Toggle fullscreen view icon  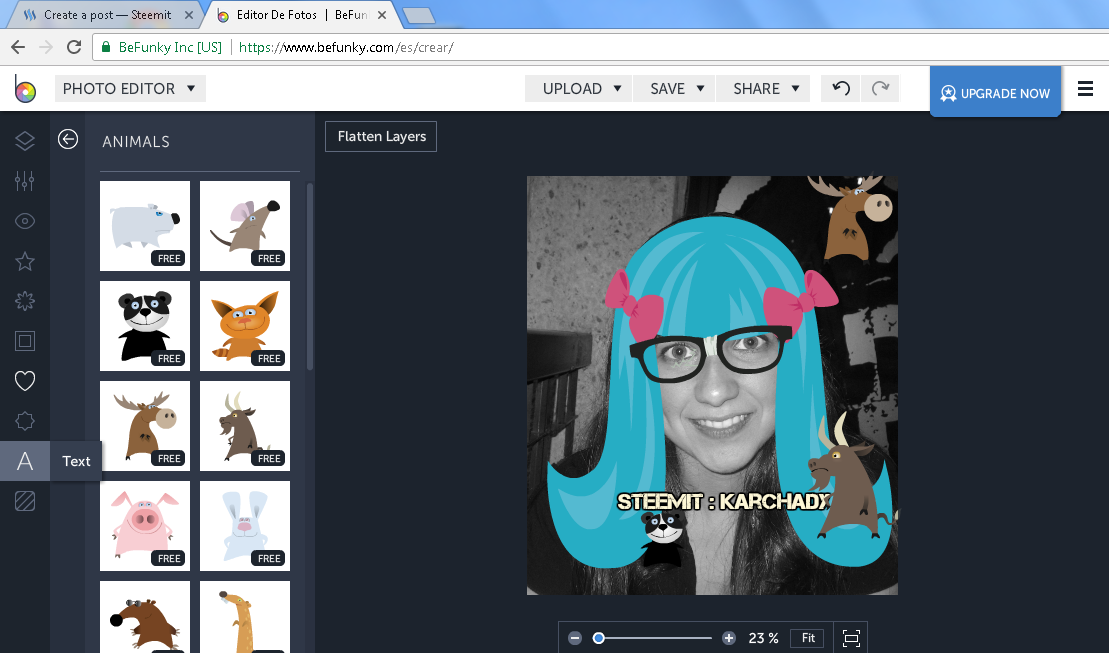pyautogui.click(x=852, y=638)
